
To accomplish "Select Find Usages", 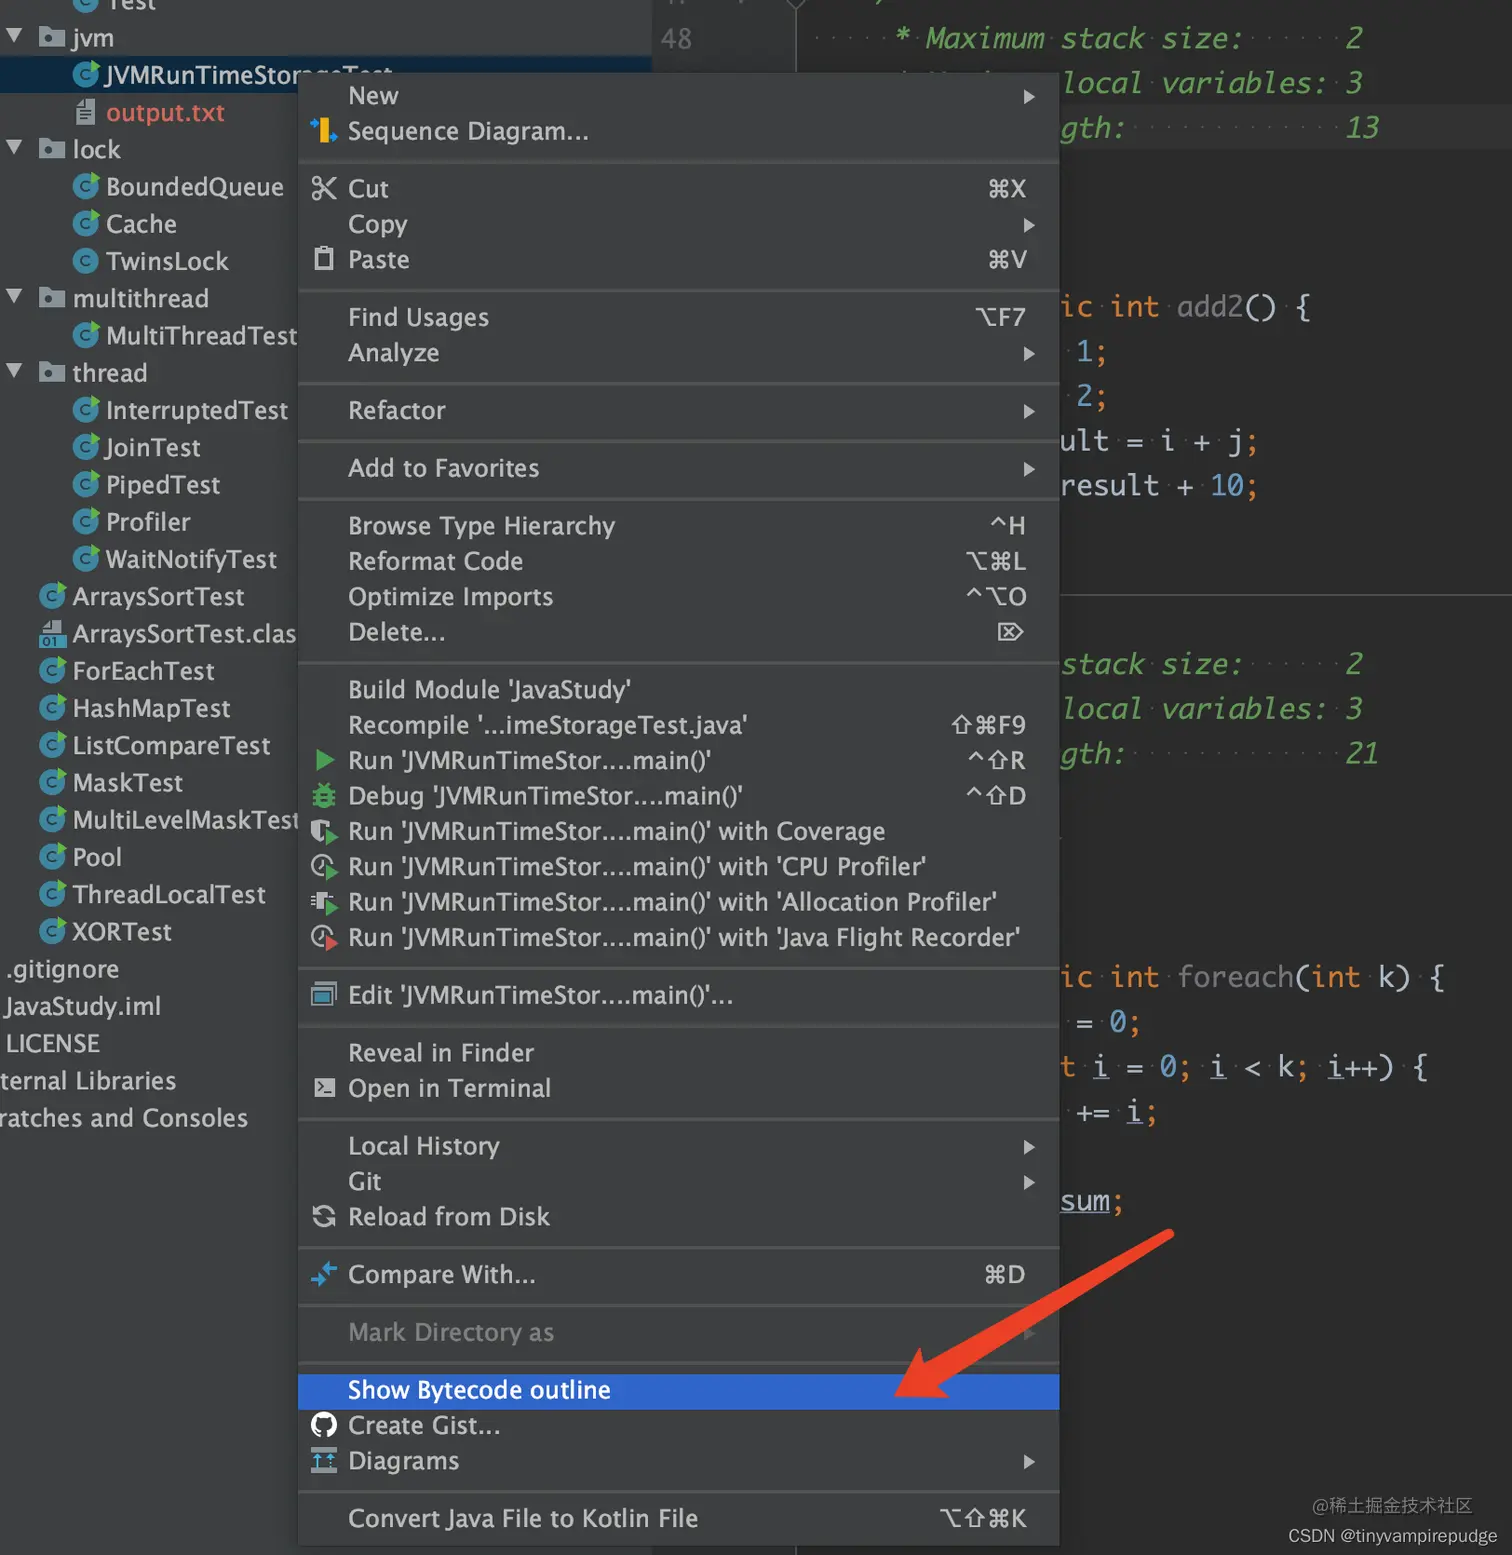I will point(679,317).
